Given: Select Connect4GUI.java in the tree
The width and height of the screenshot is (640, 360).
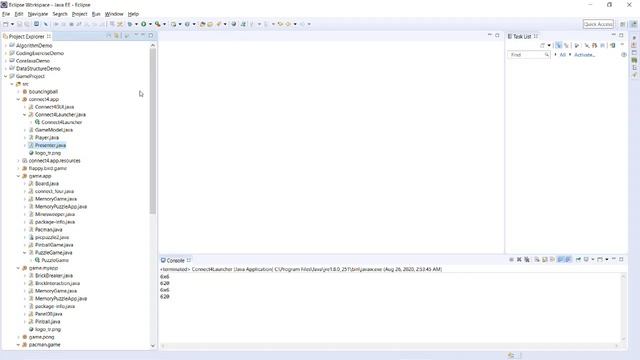Looking at the screenshot, I should click(54, 107).
